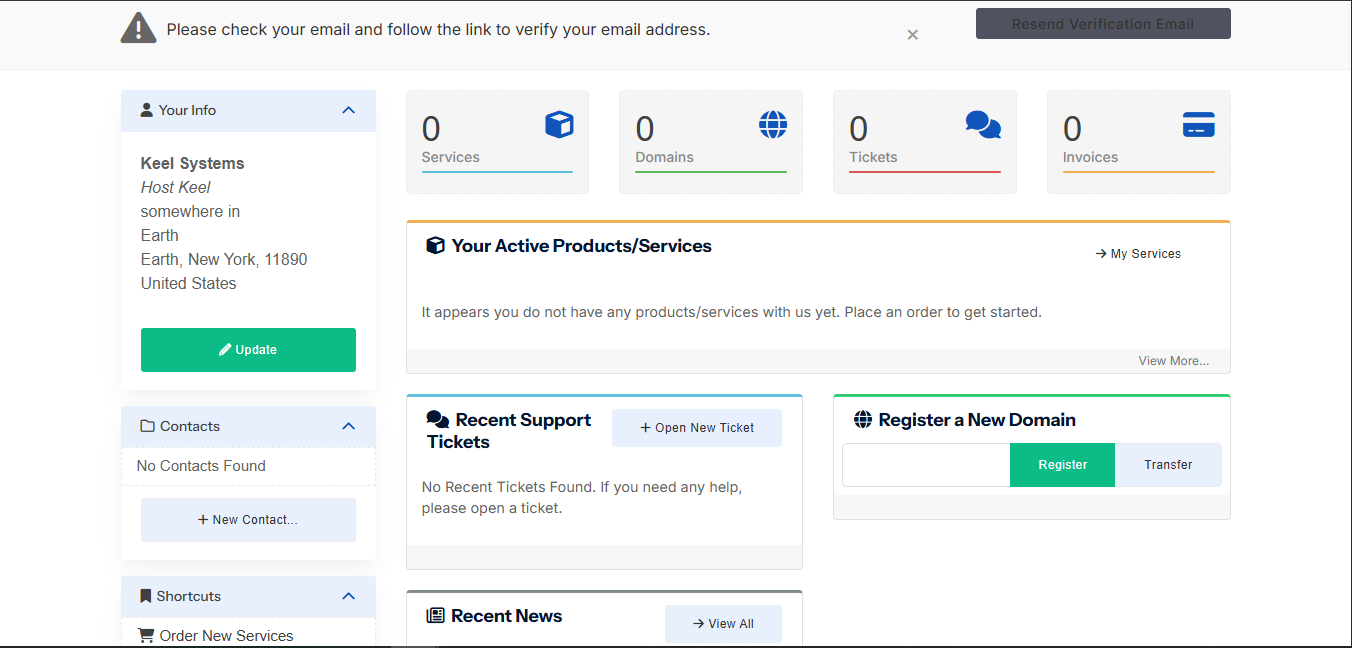Screen dimensions: 1352x648
Task: Focus the domain name input field
Action: 926,465
